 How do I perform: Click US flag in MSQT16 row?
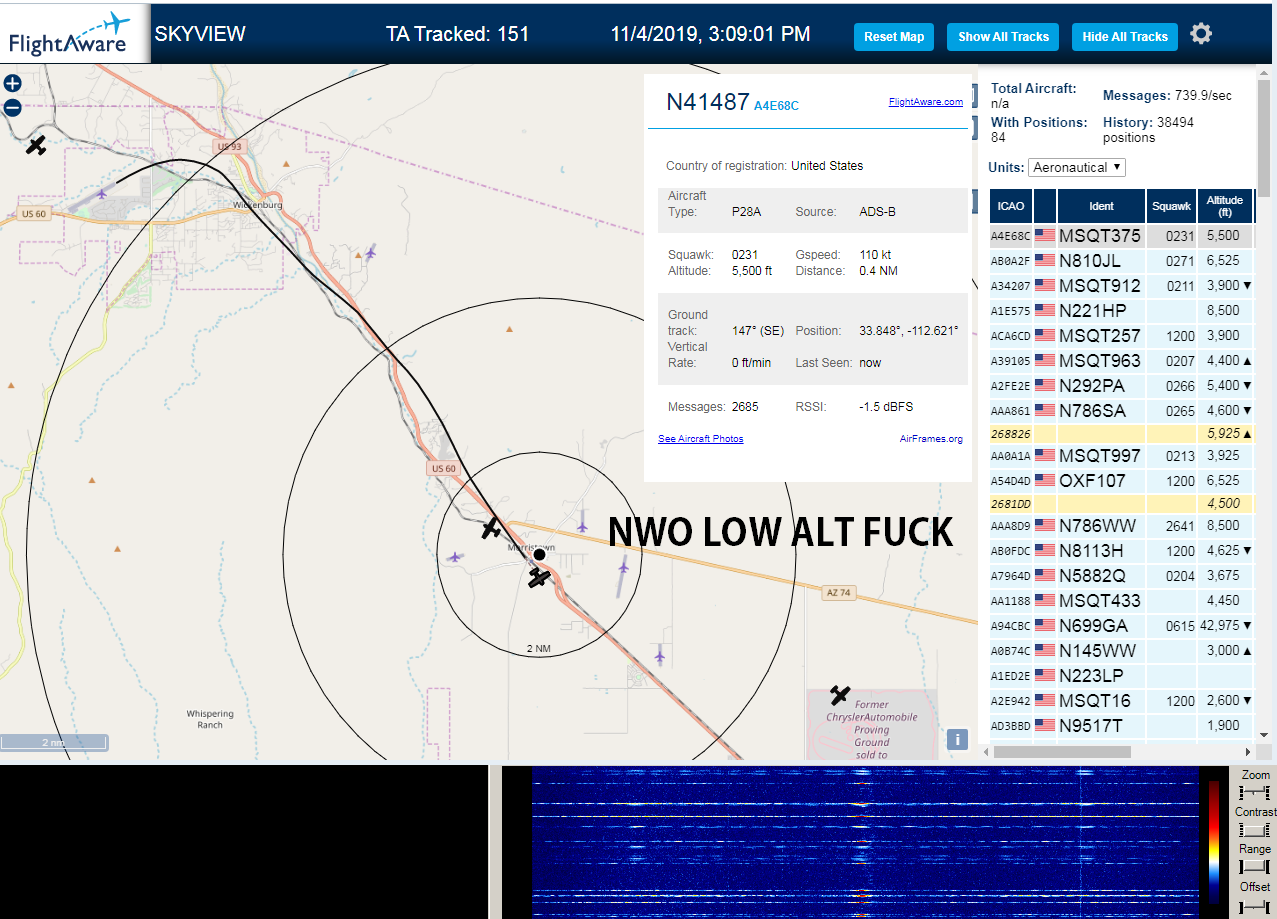[1045, 700]
